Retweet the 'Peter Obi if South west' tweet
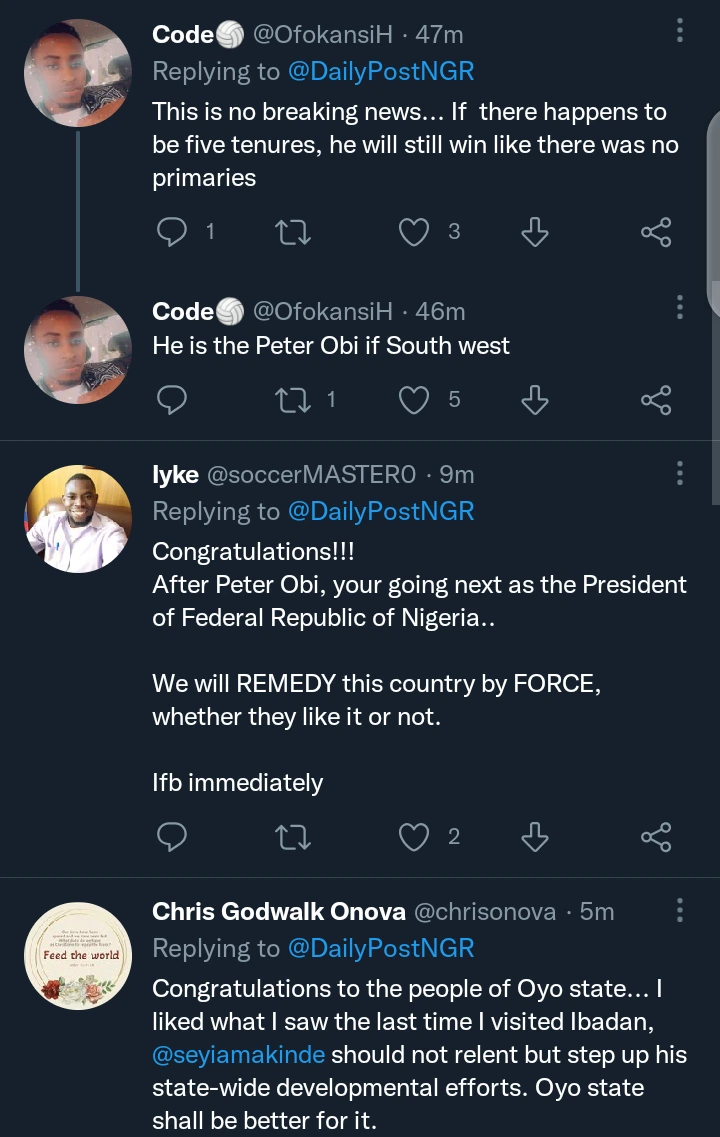Screen dimensions: 720x1137 [x=293, y=401]
